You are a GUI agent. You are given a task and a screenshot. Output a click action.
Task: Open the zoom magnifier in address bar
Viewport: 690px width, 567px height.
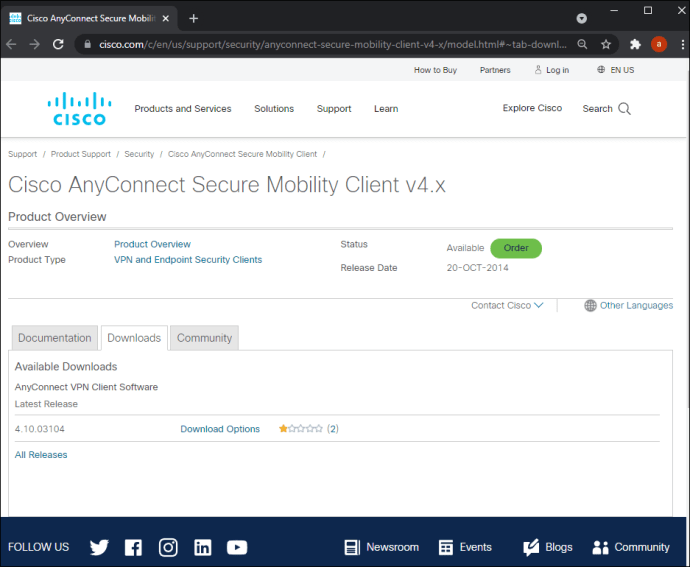coord(582,44)
